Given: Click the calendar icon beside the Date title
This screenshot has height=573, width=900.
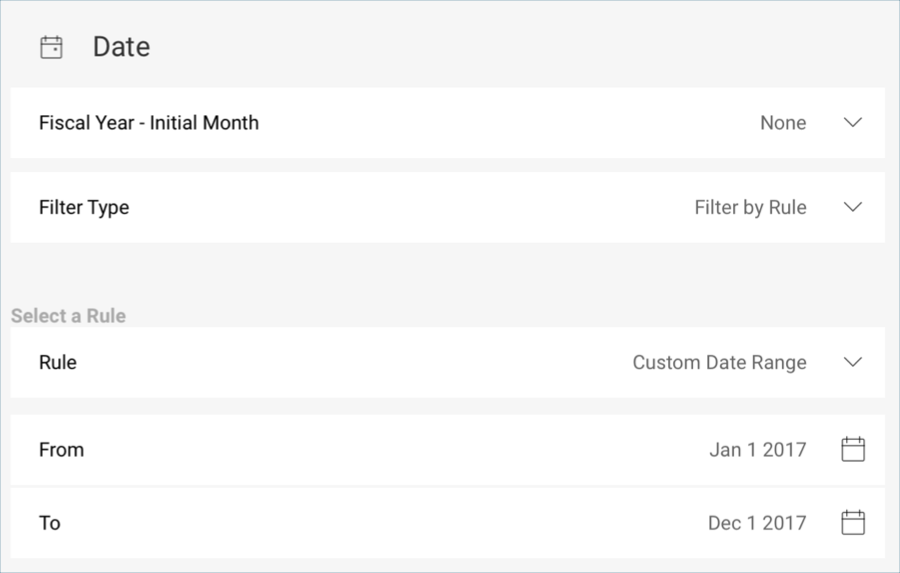Looking at the screenshot, I should (x=51, y=47).
